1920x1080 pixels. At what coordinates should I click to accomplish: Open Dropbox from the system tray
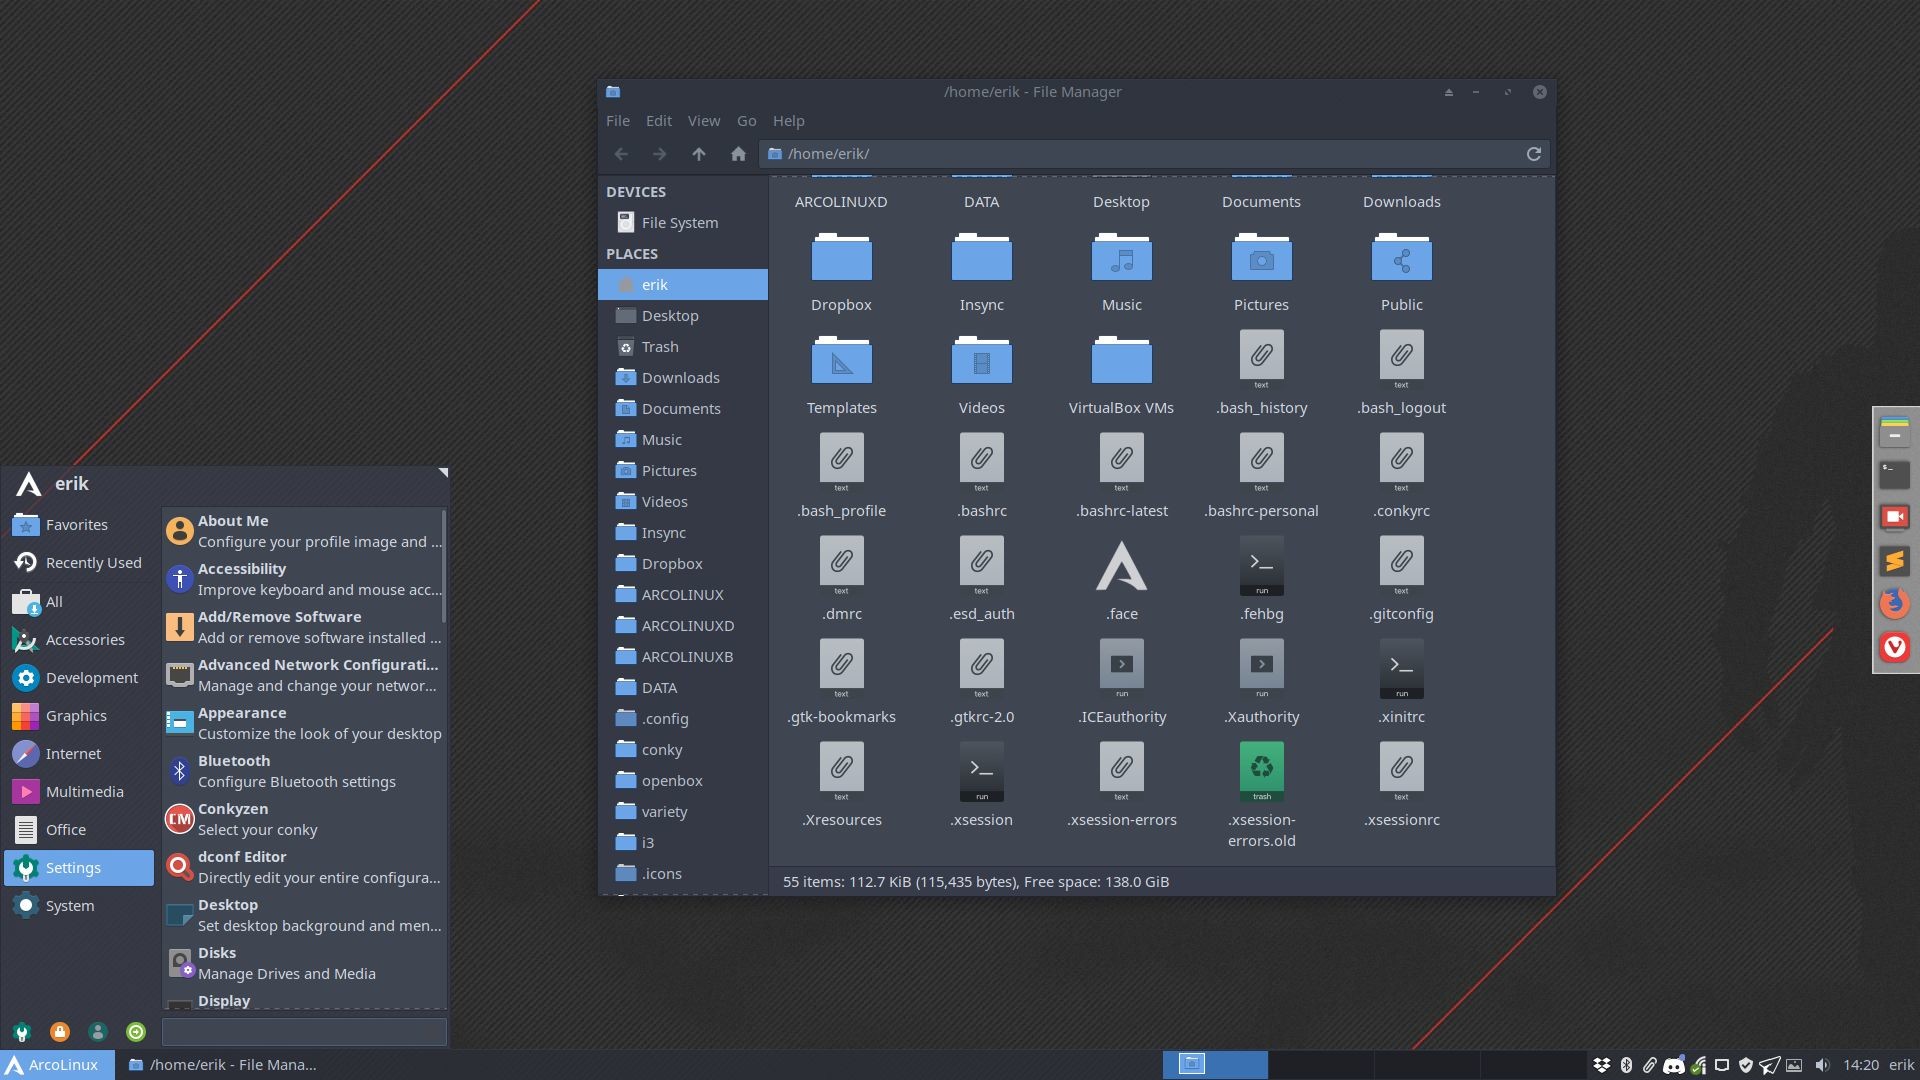pos(1603,1065)
